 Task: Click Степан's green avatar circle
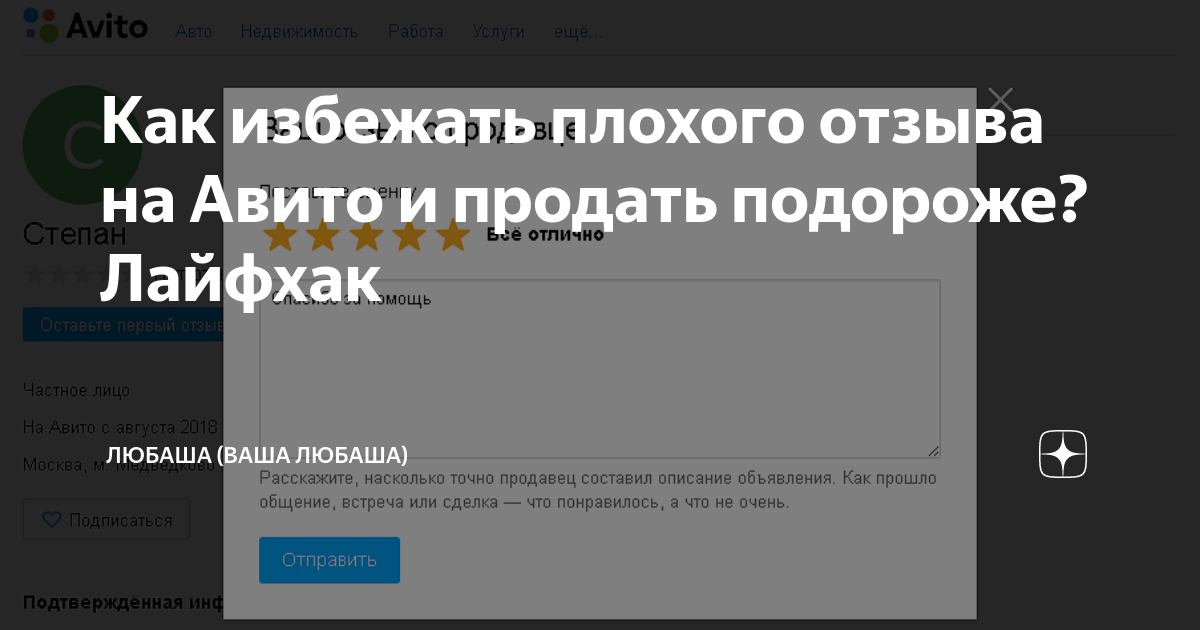[x=82, y=145]
